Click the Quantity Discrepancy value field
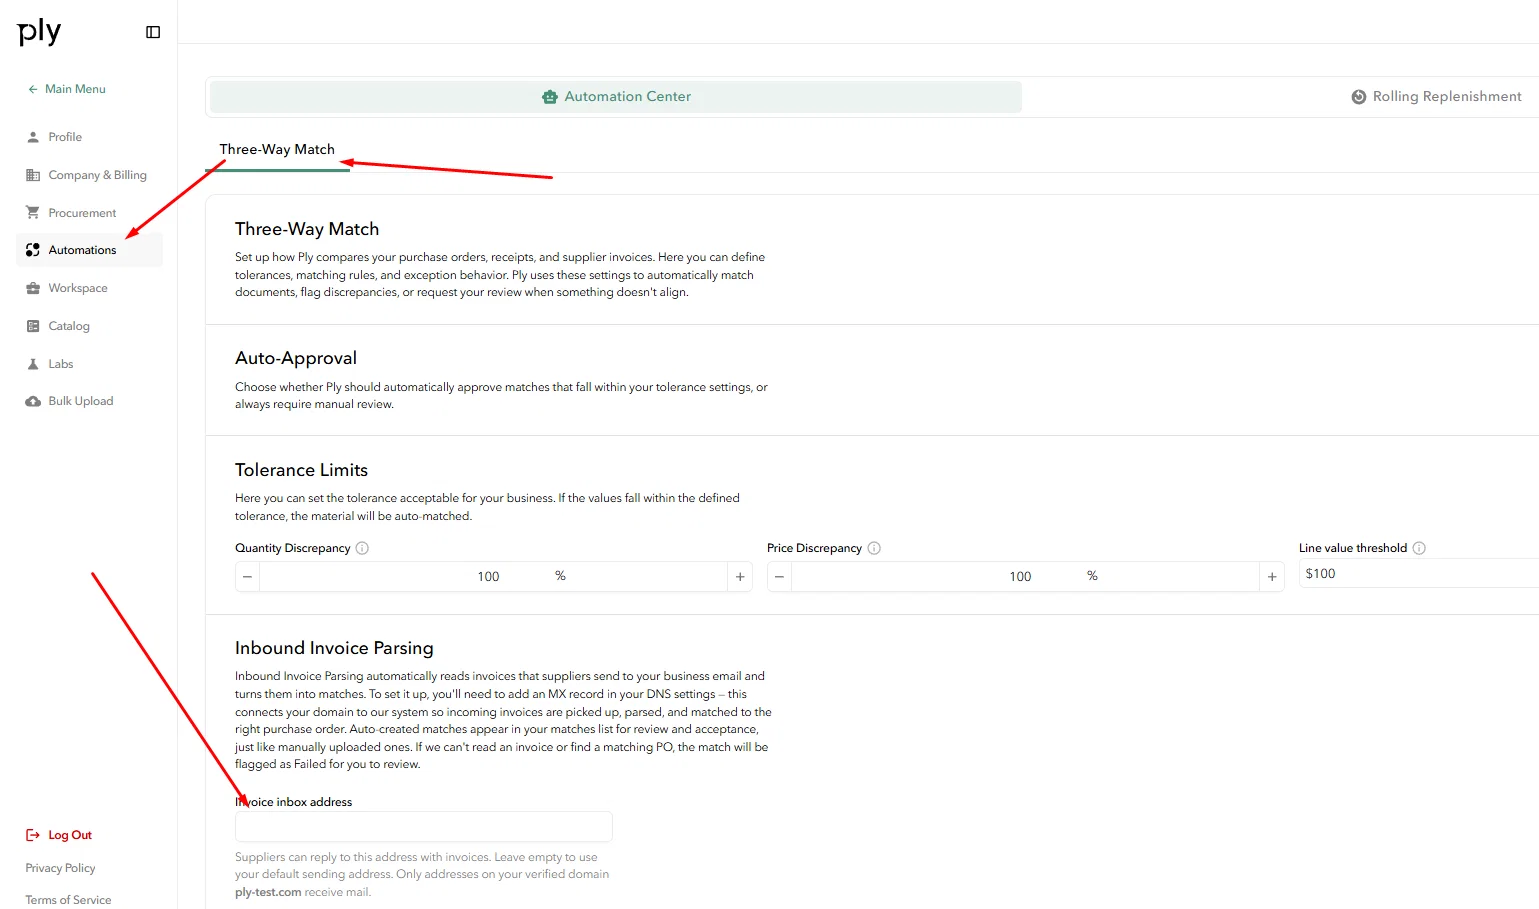 click(493, 577)
